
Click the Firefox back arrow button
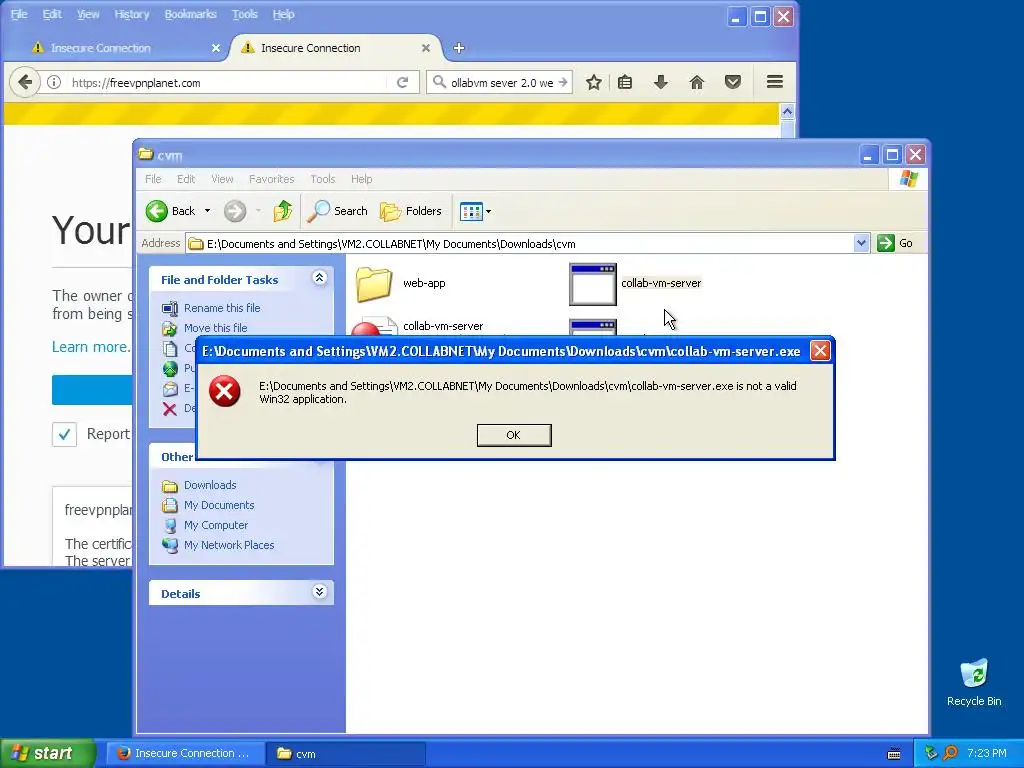pos(25,82)
